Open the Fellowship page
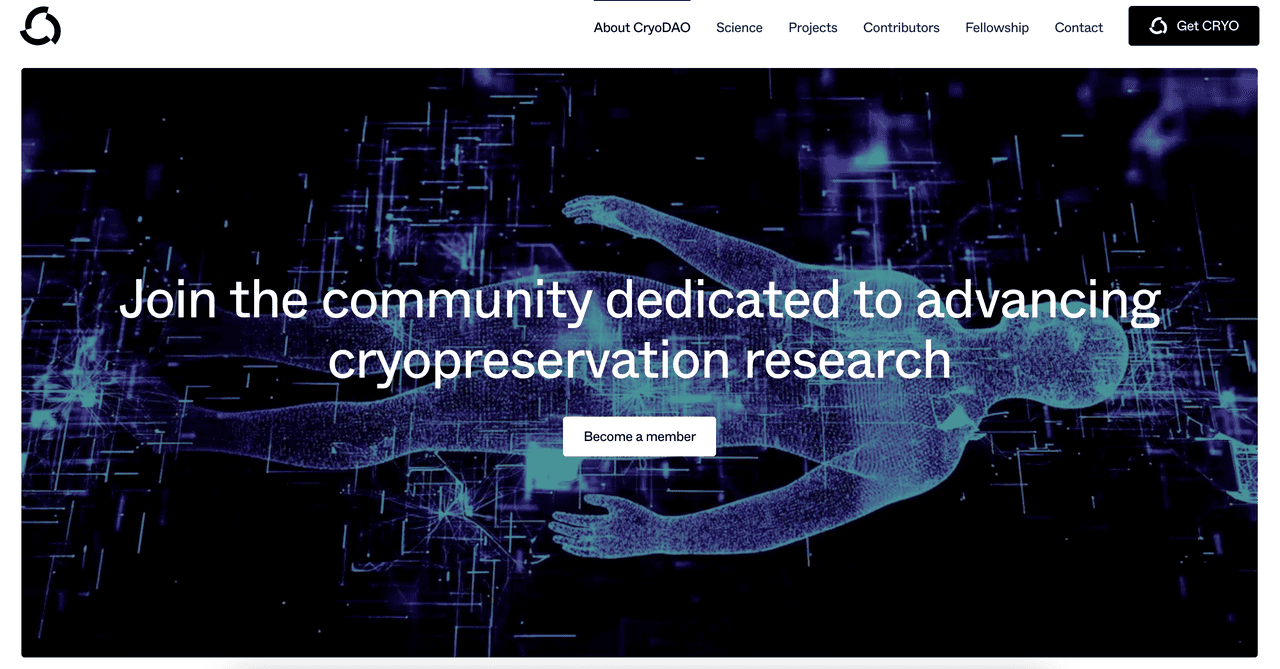The height and width of the screenshot is (669, 1280). pyautogui.click(x=996, y=27)
